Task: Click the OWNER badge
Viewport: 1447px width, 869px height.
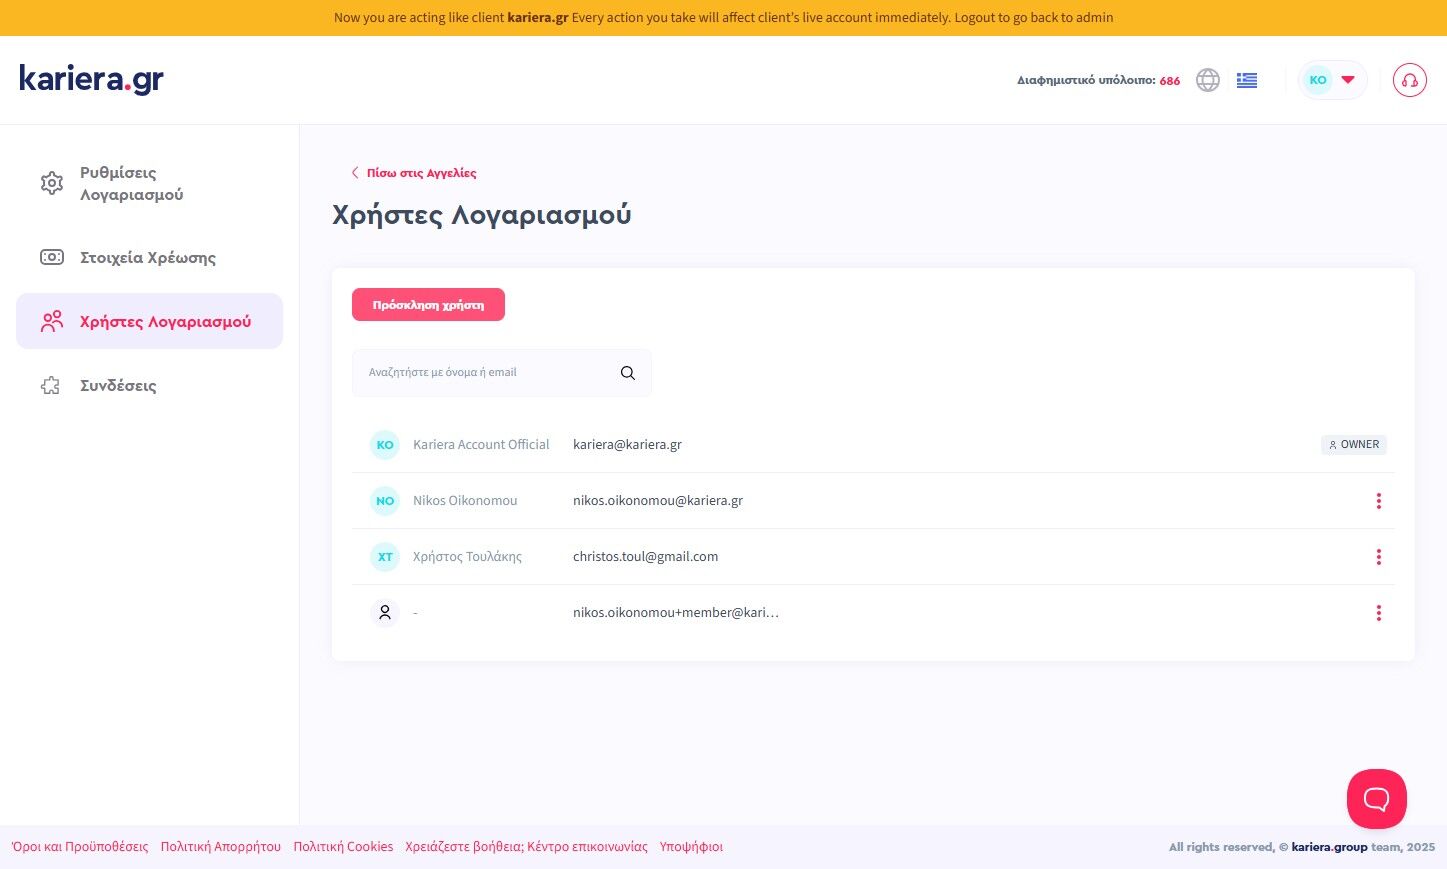Action: [x=1354, y=445]
